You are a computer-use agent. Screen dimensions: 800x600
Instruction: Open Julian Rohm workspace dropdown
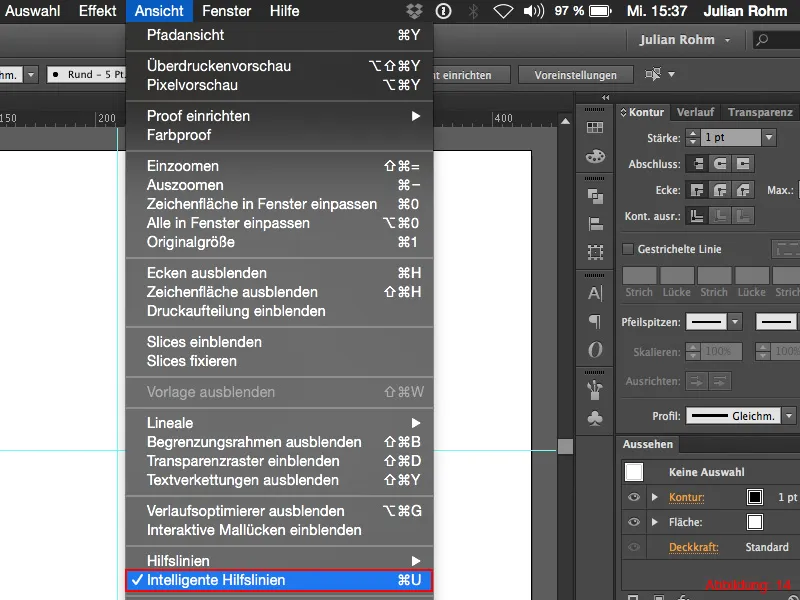pyautogui.click(x=684, y=40)
